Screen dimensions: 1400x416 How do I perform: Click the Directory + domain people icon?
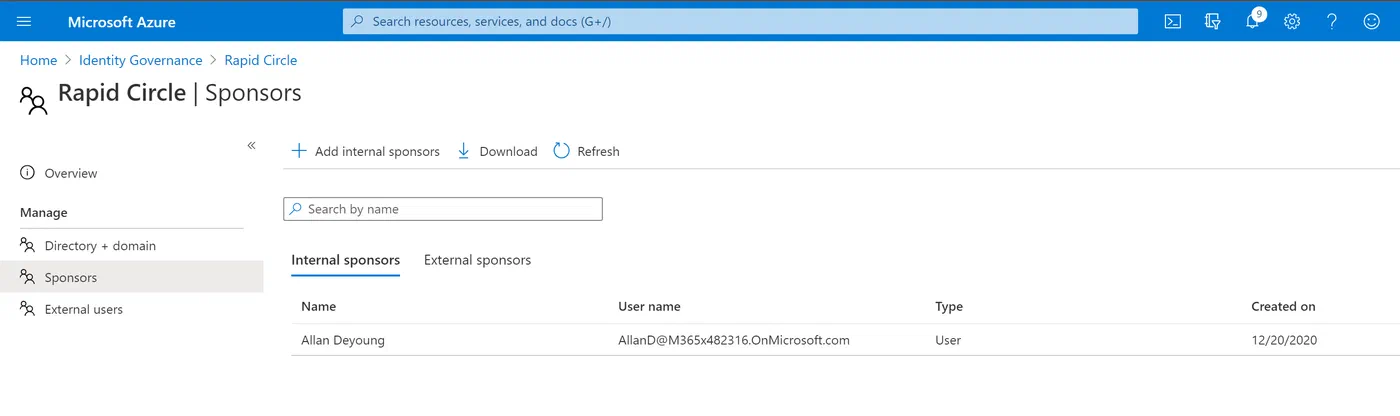point(28,245)
